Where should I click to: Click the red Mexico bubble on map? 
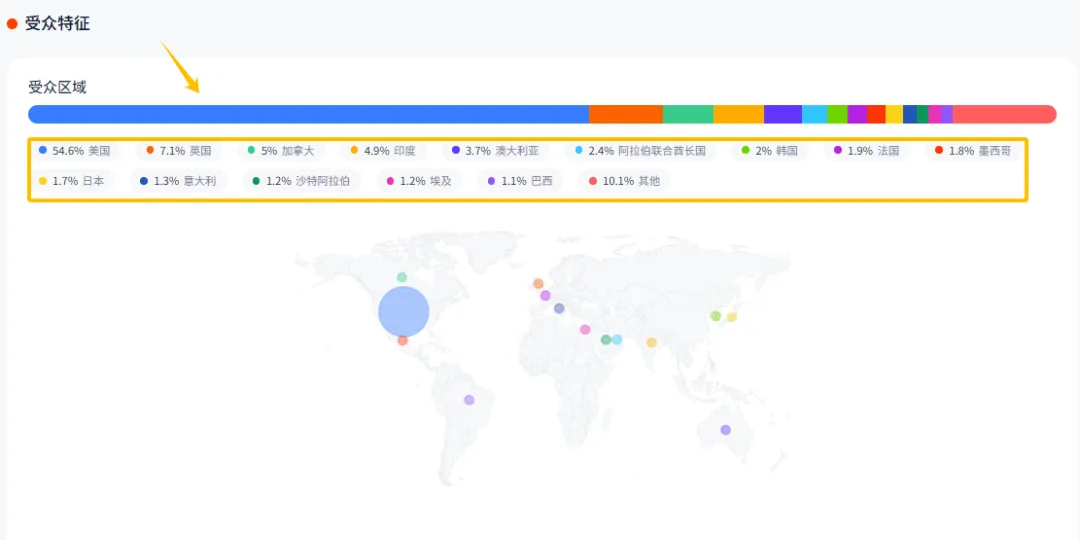403,341
